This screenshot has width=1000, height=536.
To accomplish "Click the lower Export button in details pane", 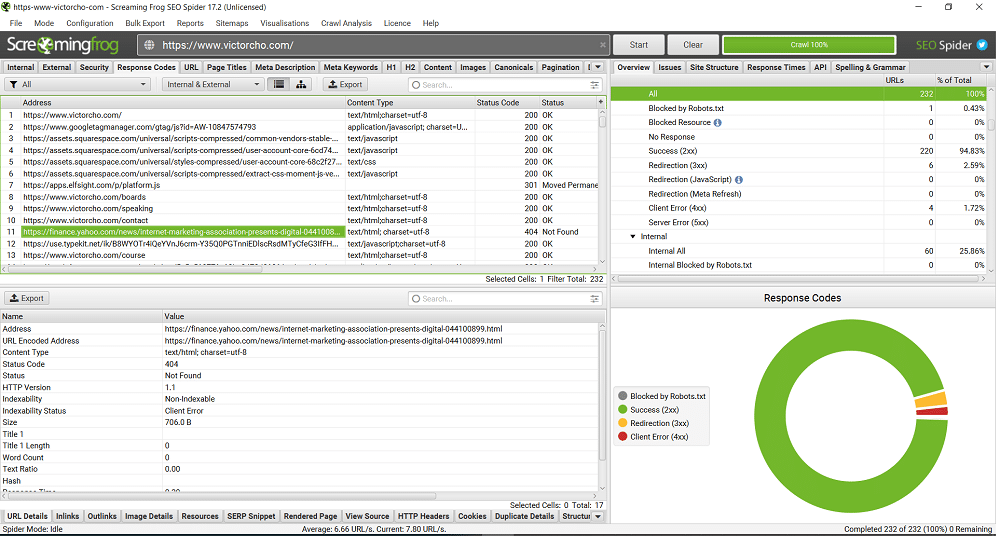I will [x=27, y=299].
